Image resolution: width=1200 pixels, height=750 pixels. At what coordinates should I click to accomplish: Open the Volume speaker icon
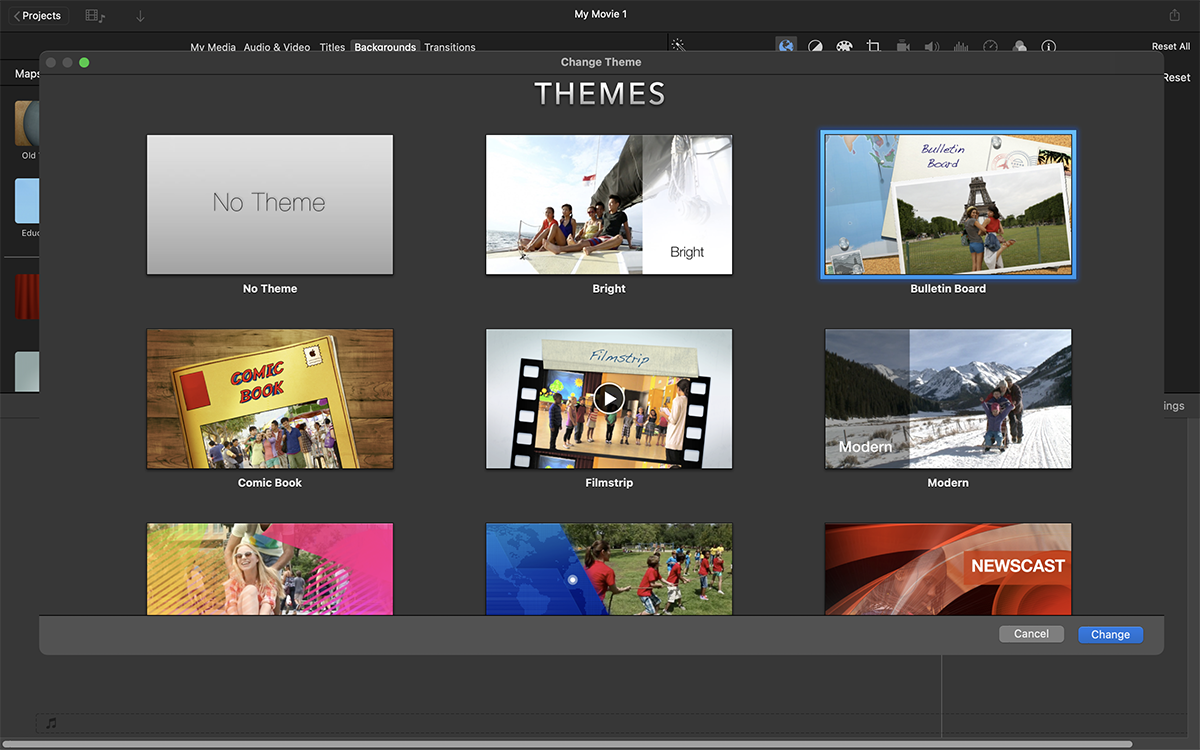pyautogui.click(x=932, y=46)
